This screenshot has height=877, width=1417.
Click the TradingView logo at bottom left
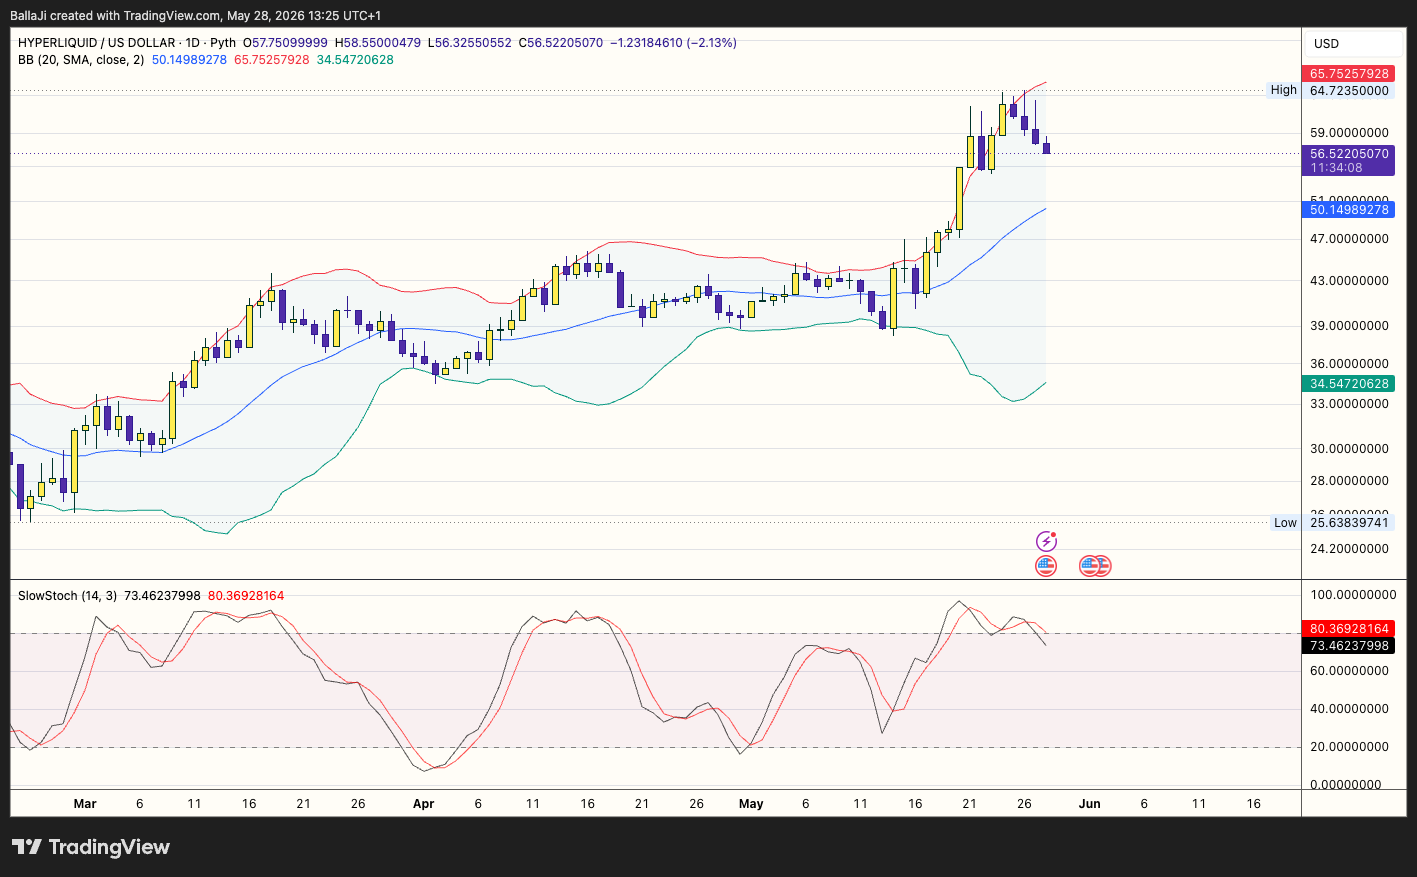pyautogui.click(x=91, y=847)
